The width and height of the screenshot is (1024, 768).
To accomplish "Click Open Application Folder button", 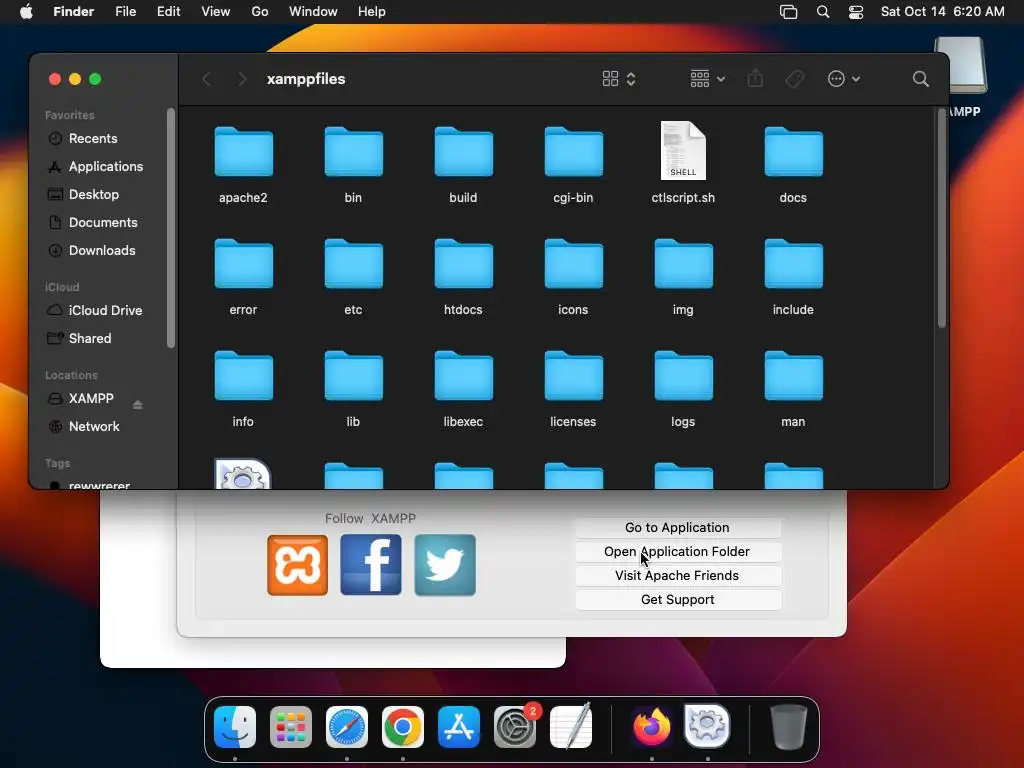I will [x=678, y=552].
